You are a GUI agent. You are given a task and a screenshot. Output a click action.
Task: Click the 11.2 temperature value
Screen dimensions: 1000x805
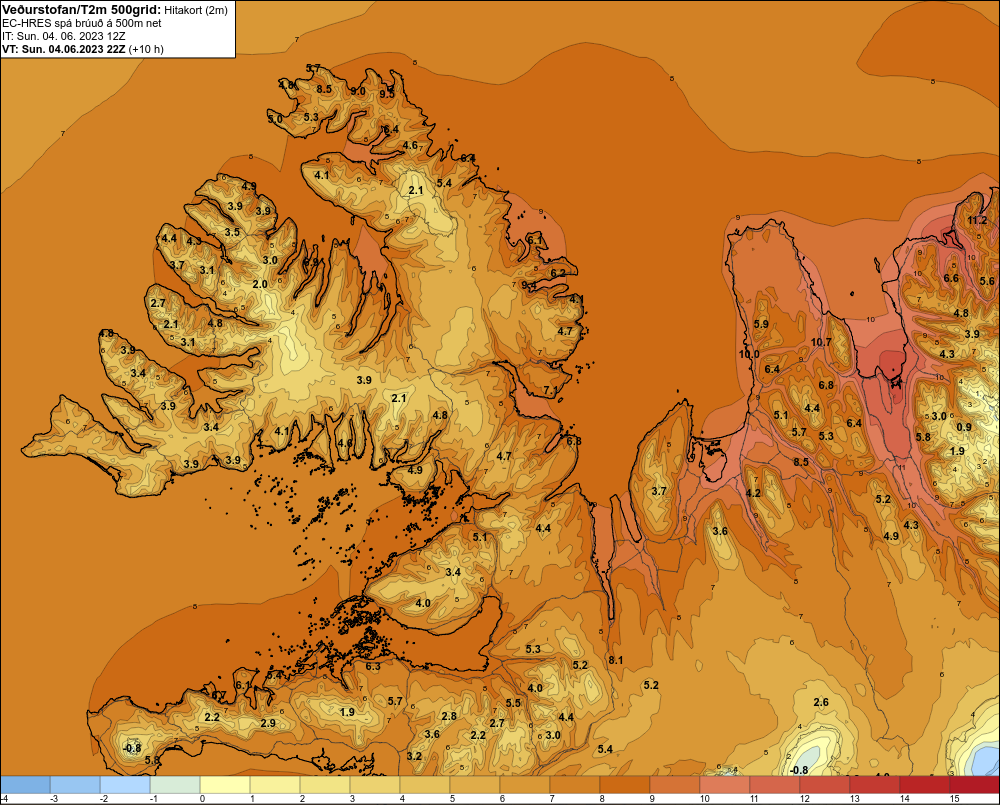(x=977, y=221)
